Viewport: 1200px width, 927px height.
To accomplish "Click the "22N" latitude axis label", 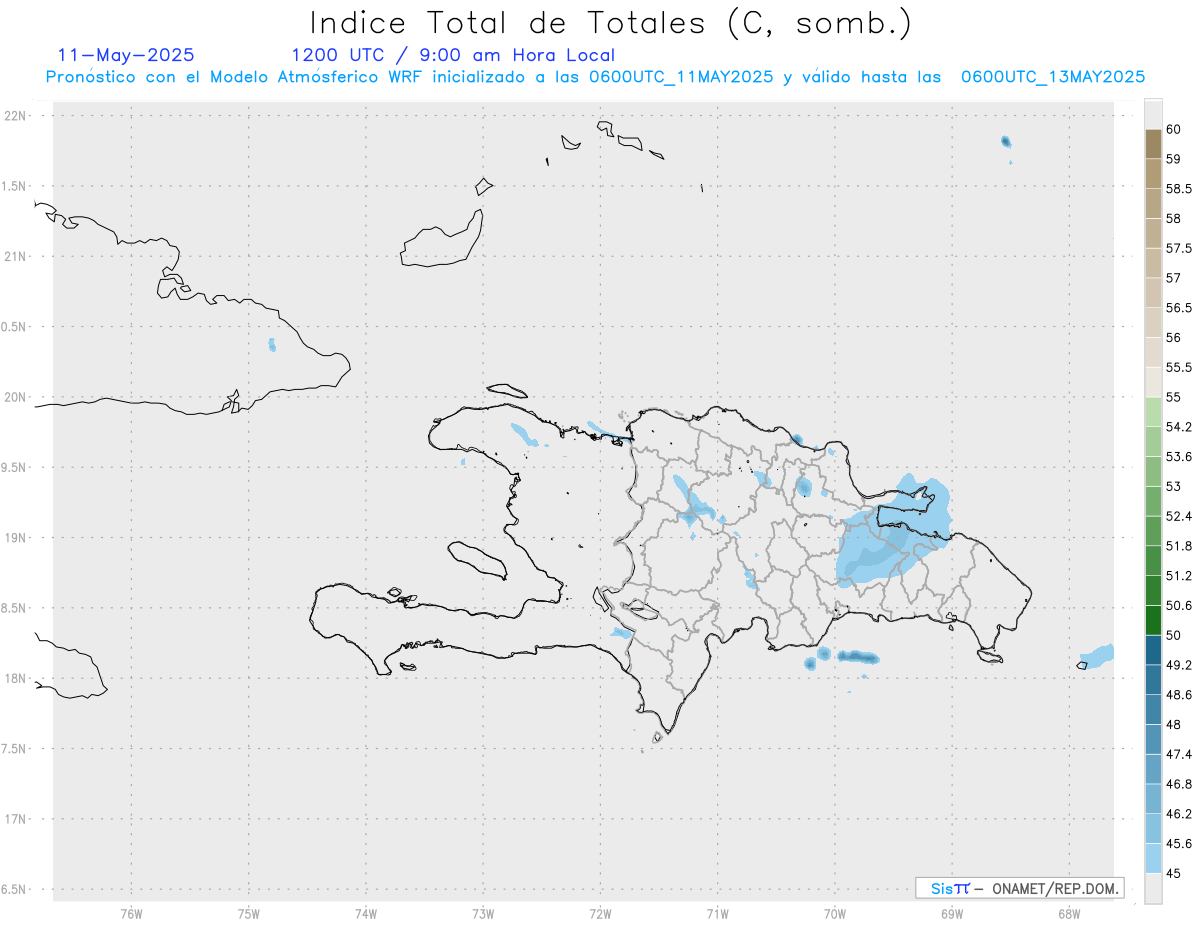I will point(17,116).
